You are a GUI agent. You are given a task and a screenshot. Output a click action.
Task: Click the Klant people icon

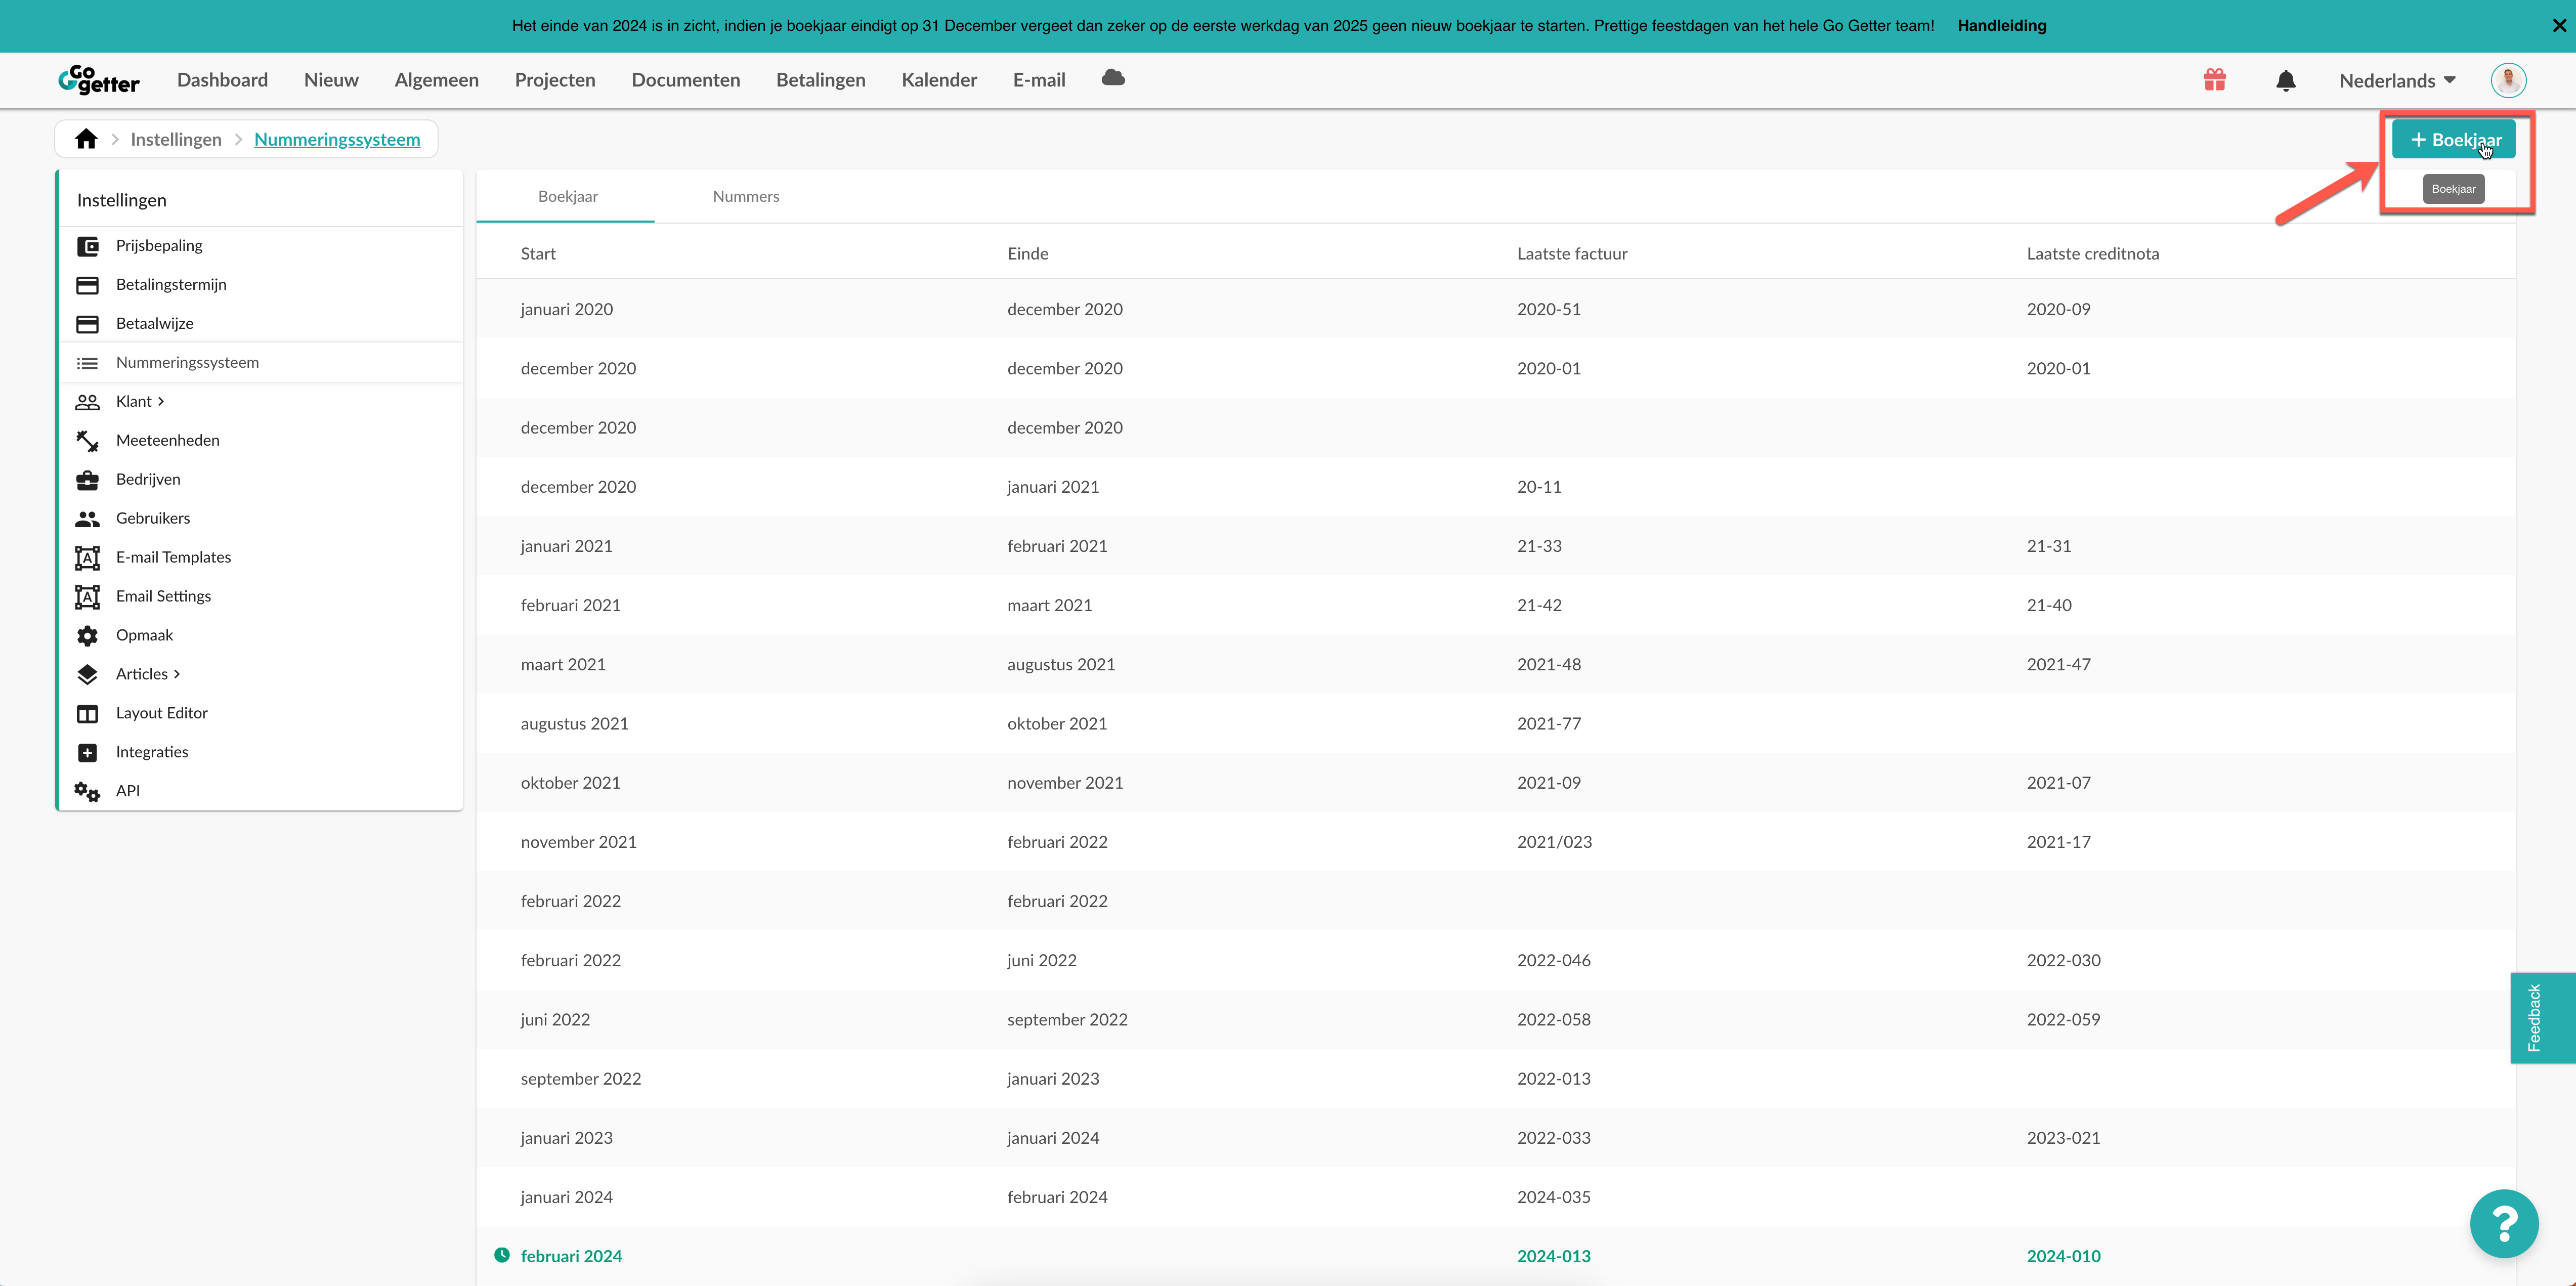click(x=88, y=402)
